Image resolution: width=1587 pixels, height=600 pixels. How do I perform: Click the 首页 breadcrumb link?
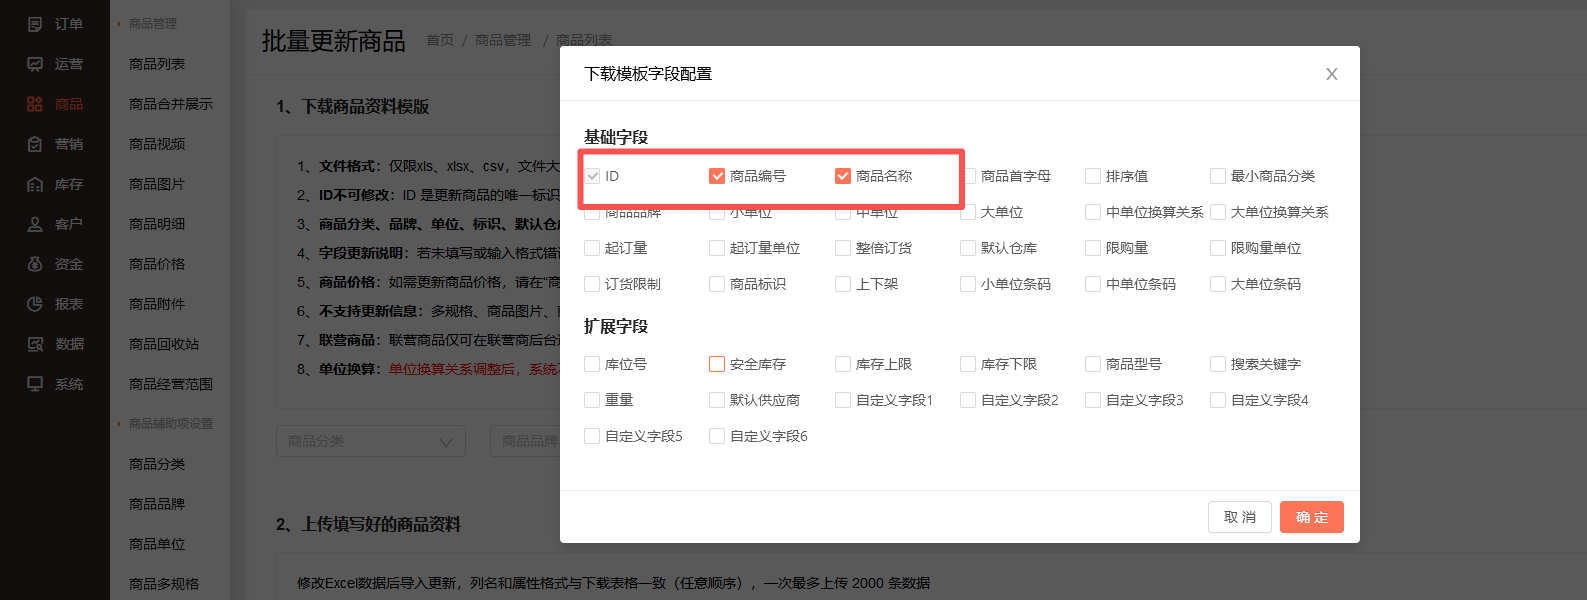point(440,40)
